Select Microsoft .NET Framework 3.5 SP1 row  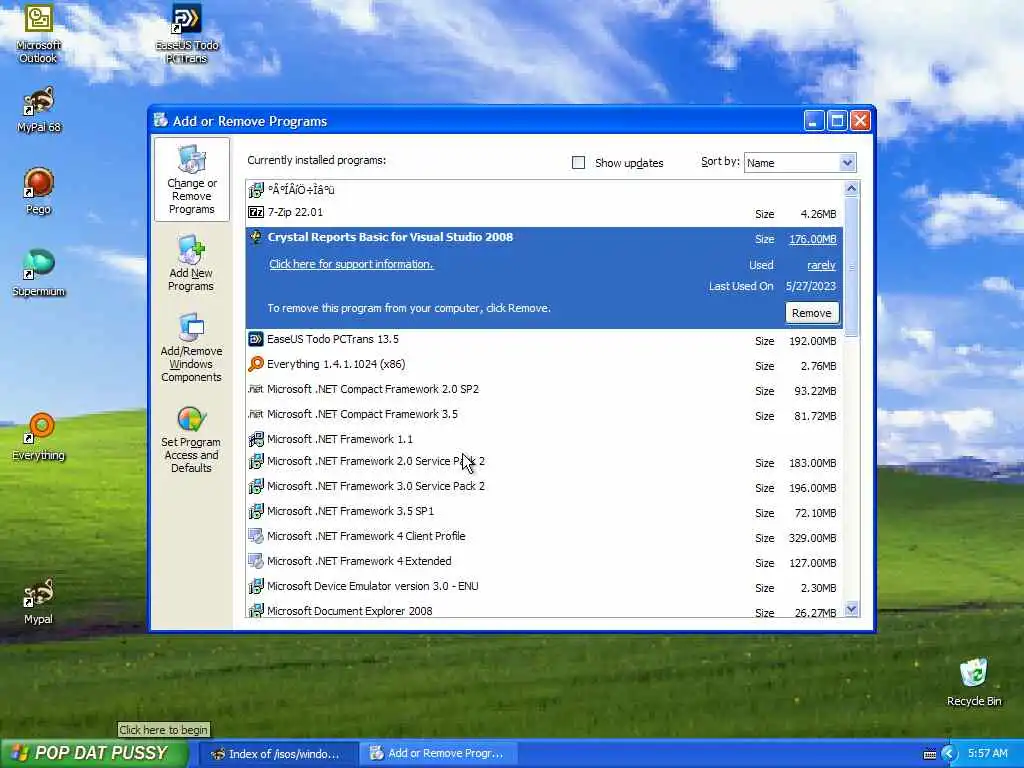pos(545,511)
